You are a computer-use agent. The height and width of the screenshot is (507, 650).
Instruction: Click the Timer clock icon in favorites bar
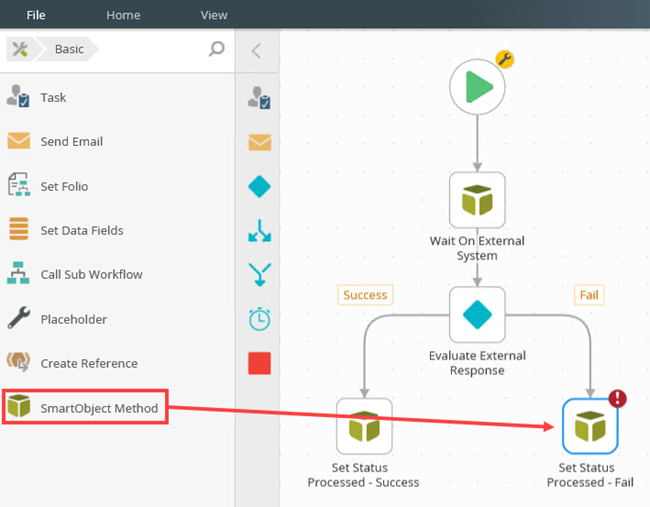(x=260, y=319)
